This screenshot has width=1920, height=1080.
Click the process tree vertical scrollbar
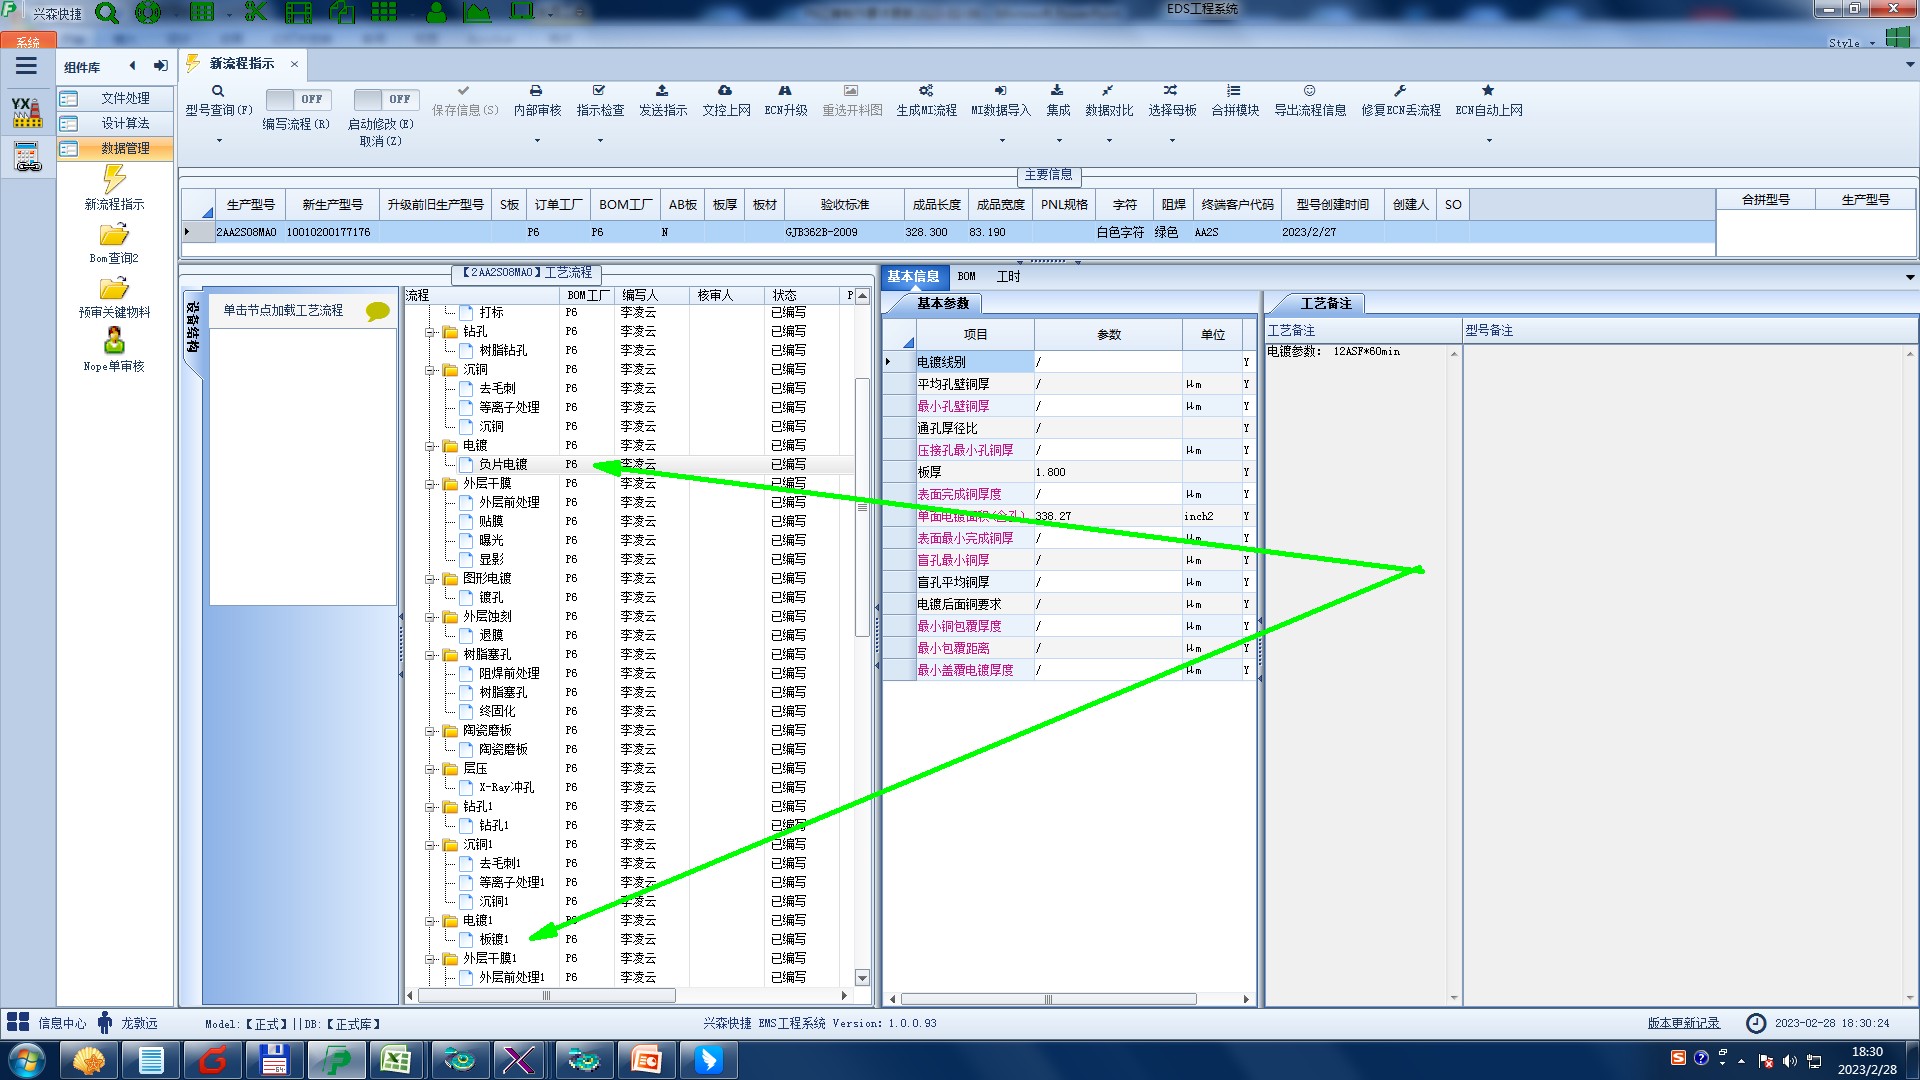[x=862, y=505]
